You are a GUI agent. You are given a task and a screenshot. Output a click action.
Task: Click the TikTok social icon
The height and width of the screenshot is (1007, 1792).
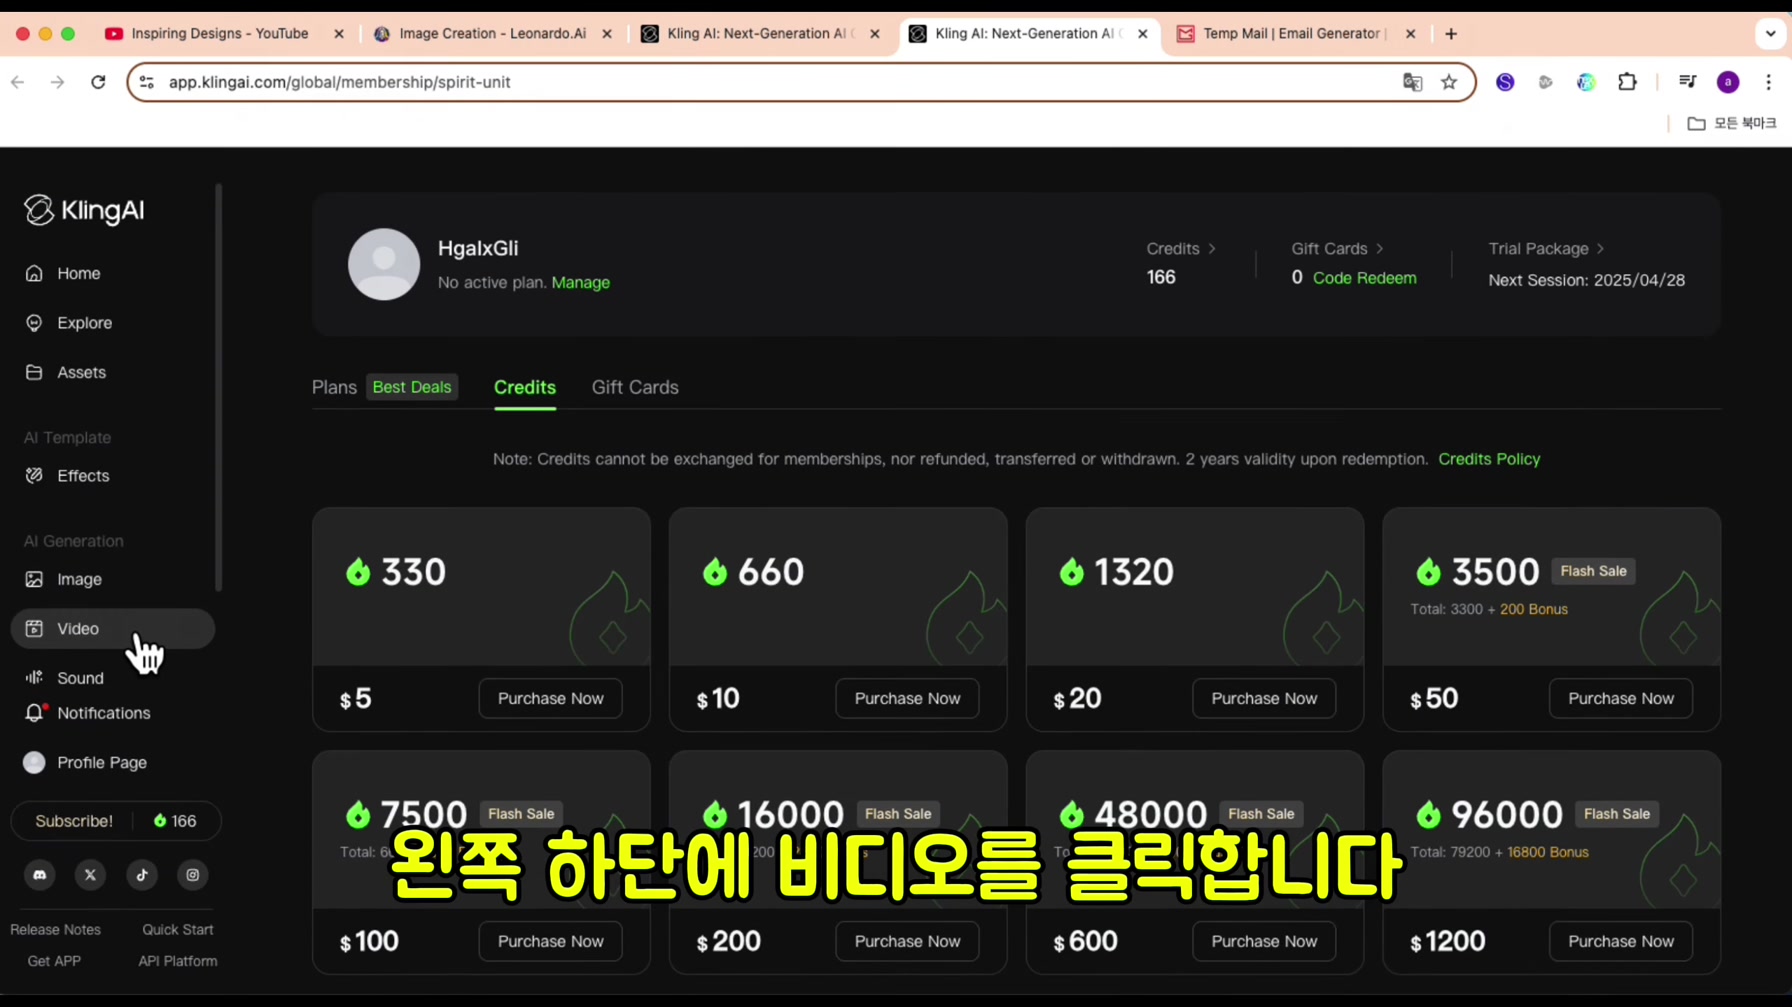142,875
